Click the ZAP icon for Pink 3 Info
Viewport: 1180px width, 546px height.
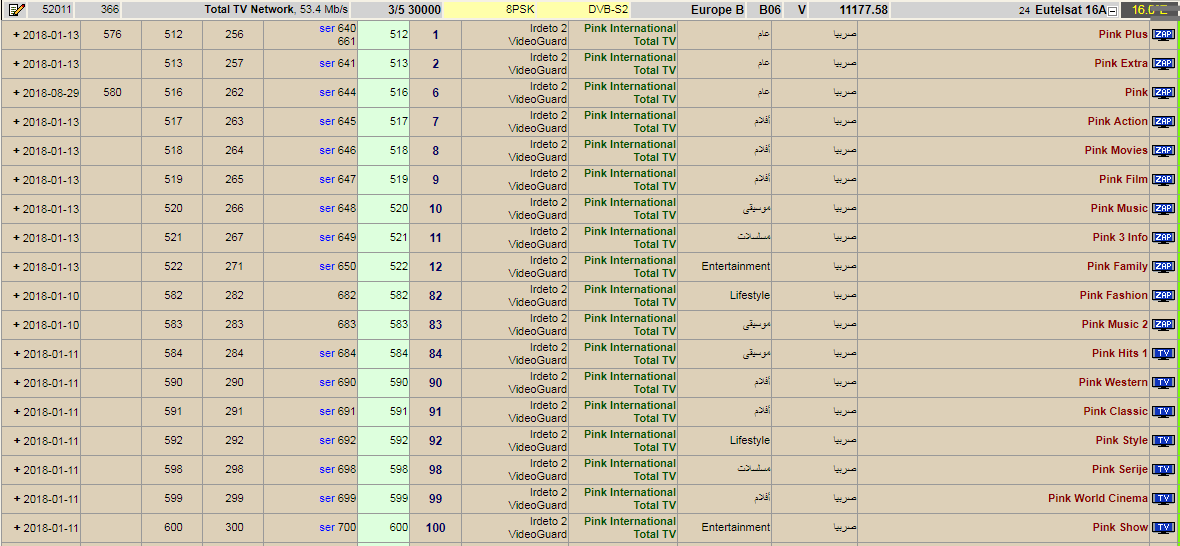(1163, 238)
